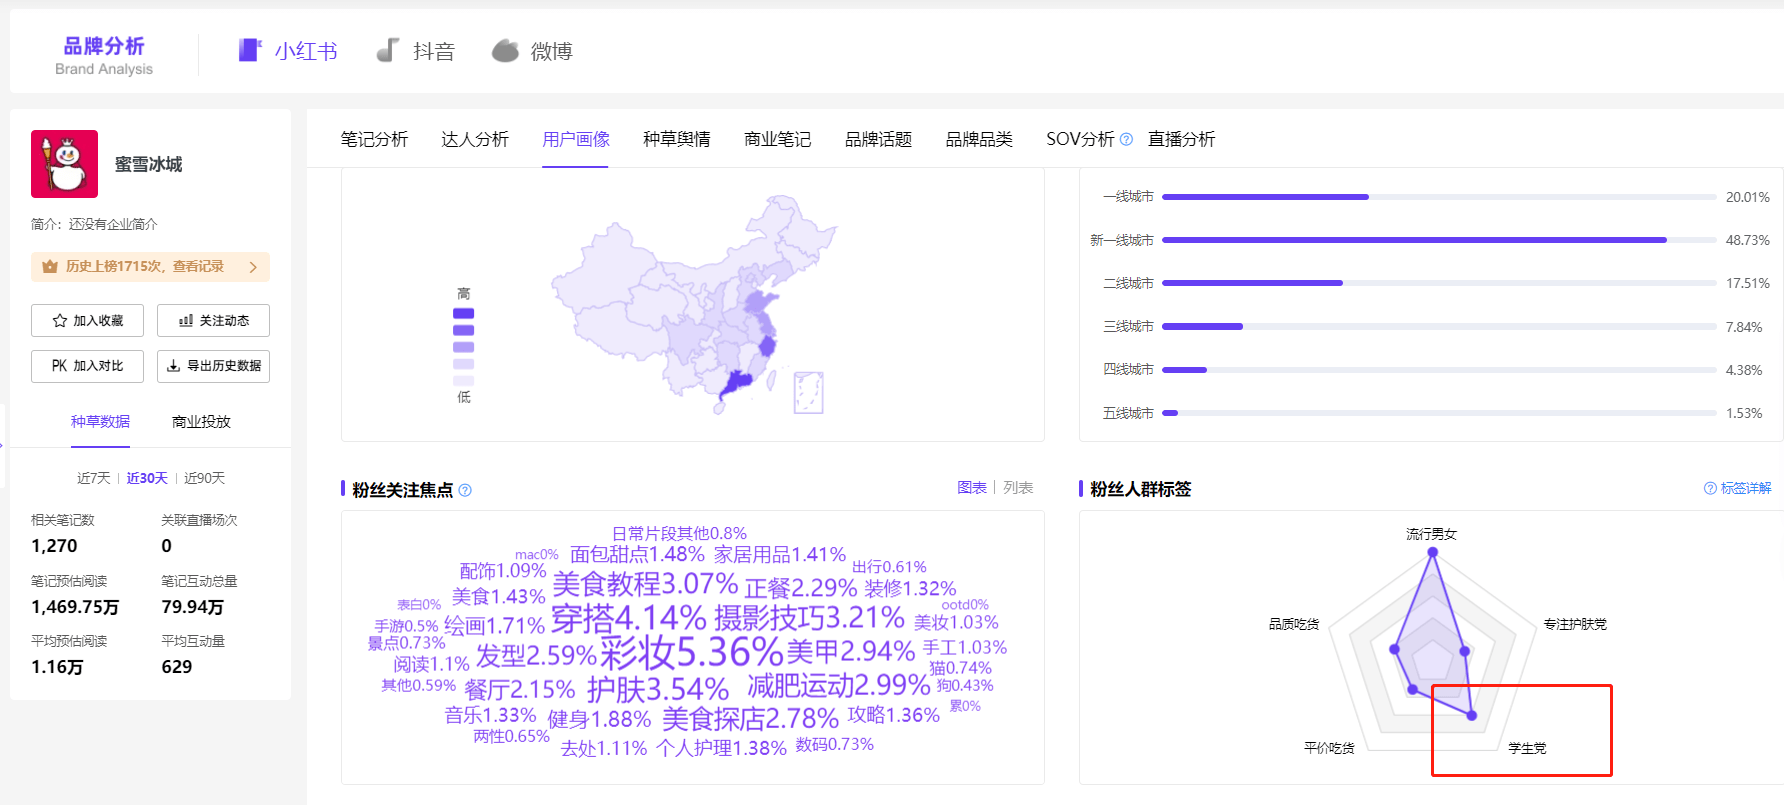The image size is (1784, 805).
Task: Click help icon beside SOV分析
Action: (x=1126, y=140)
